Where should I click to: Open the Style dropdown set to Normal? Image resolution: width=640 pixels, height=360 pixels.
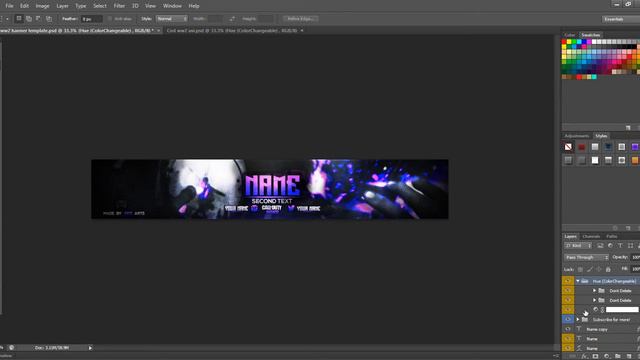171,19
